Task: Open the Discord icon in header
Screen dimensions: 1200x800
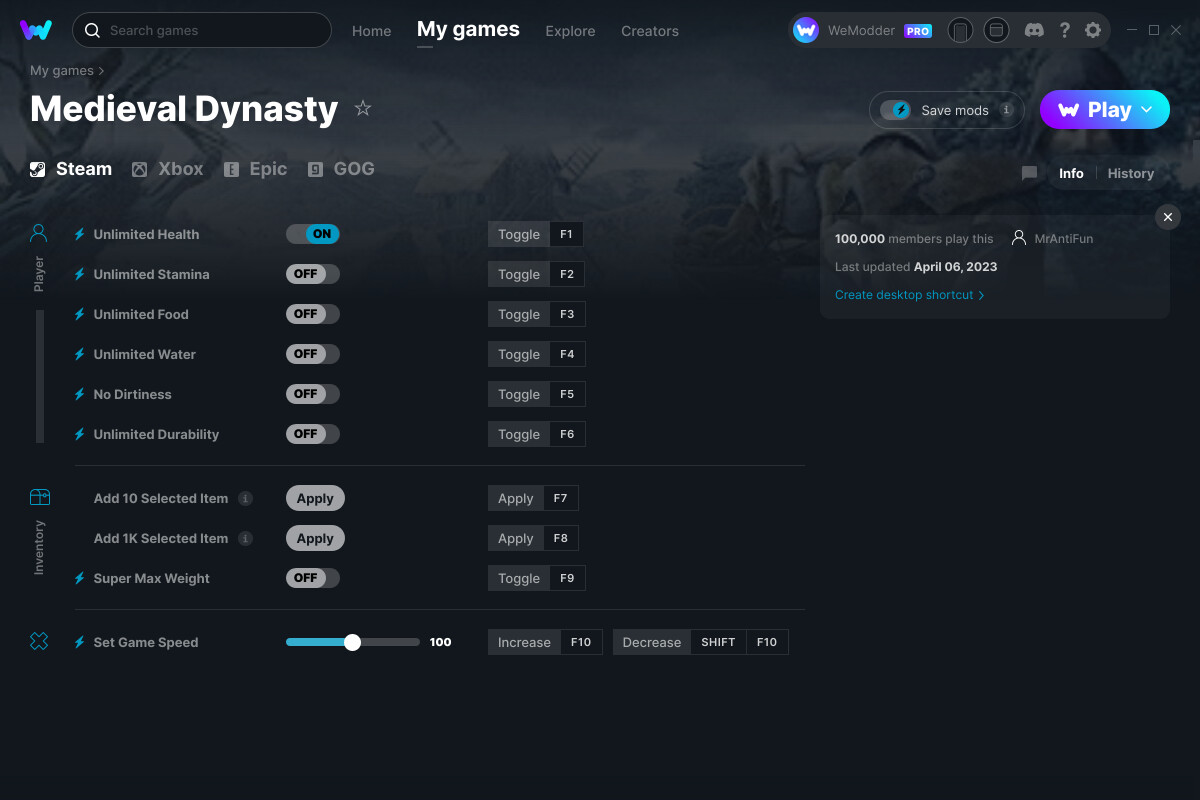Action: coord(1035,30)
